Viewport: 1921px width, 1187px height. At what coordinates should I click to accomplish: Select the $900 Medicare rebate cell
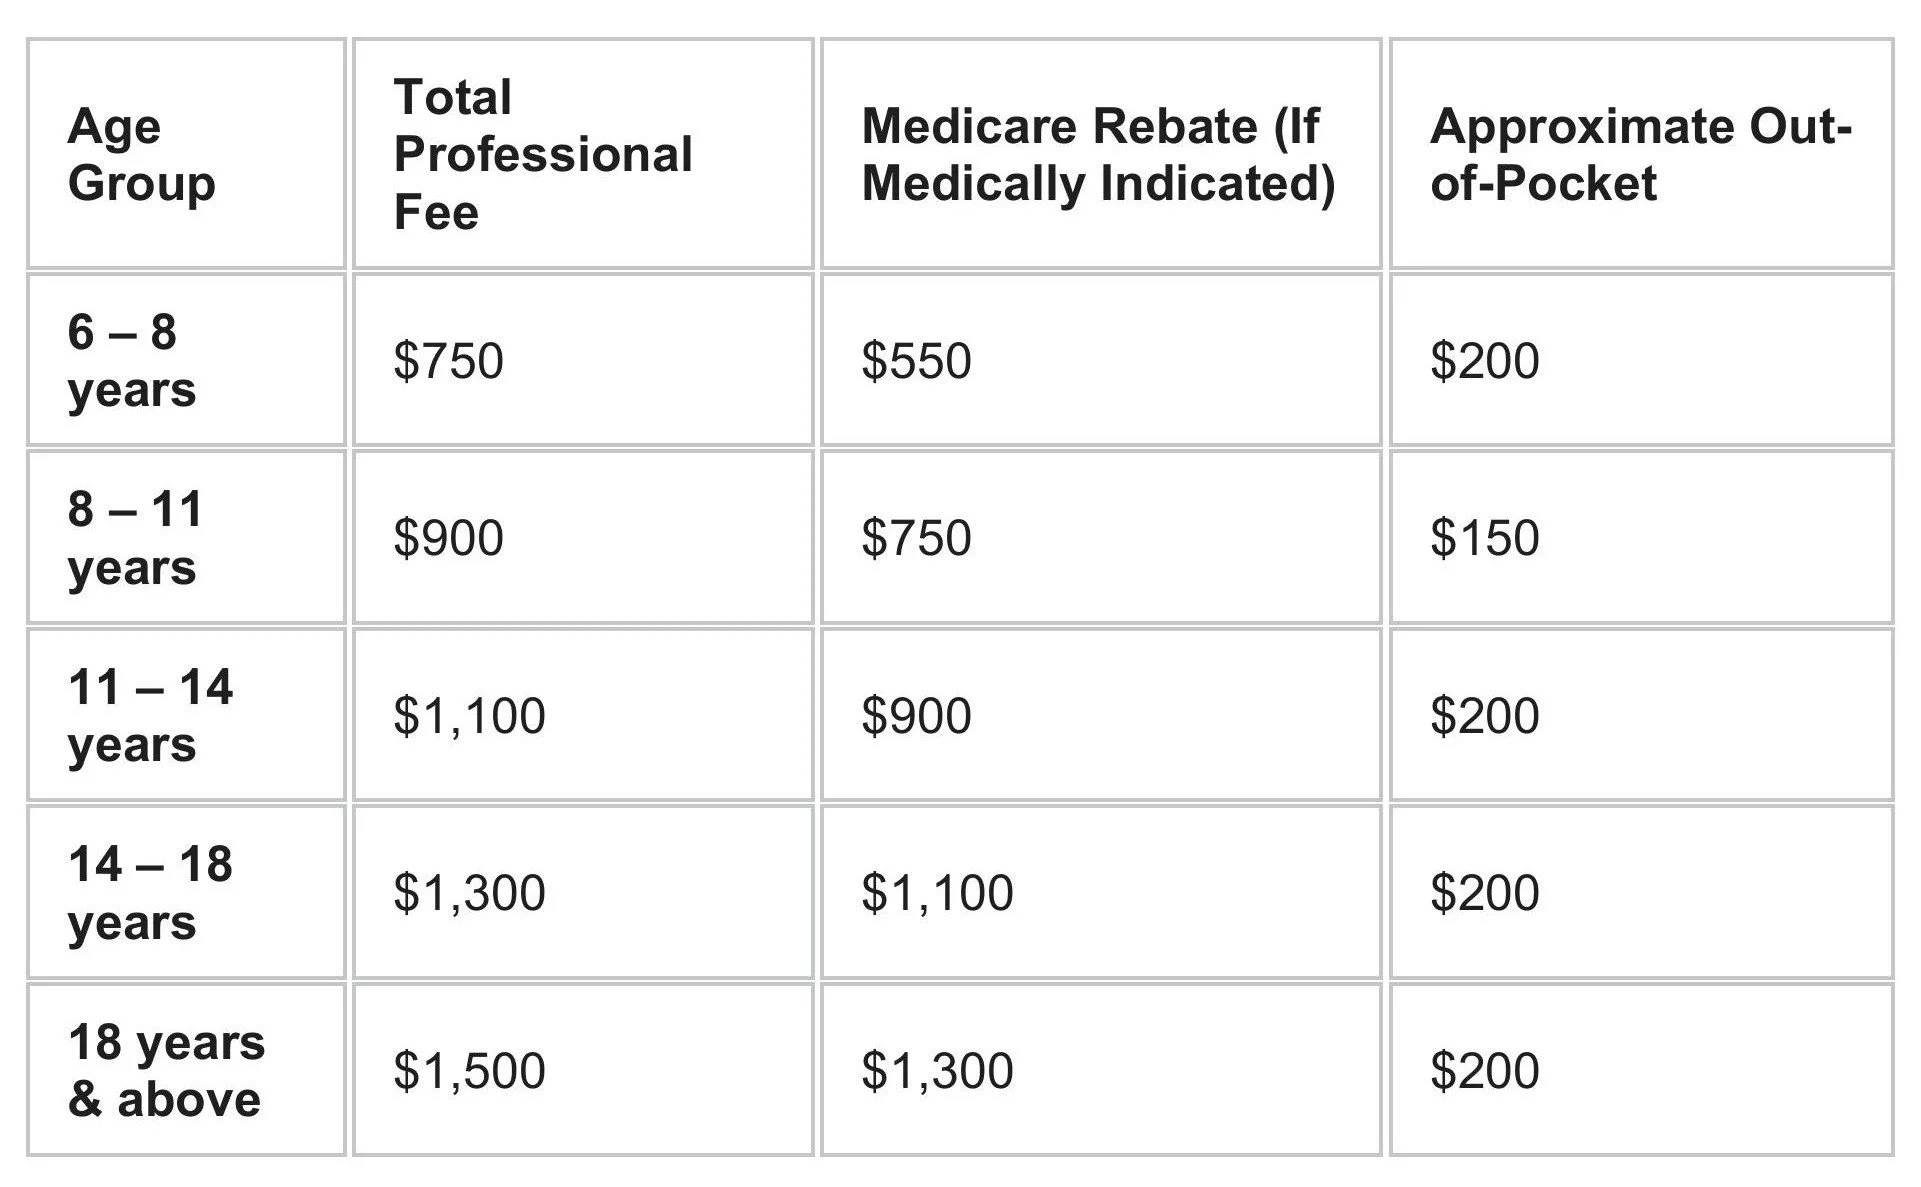[916, 716]
